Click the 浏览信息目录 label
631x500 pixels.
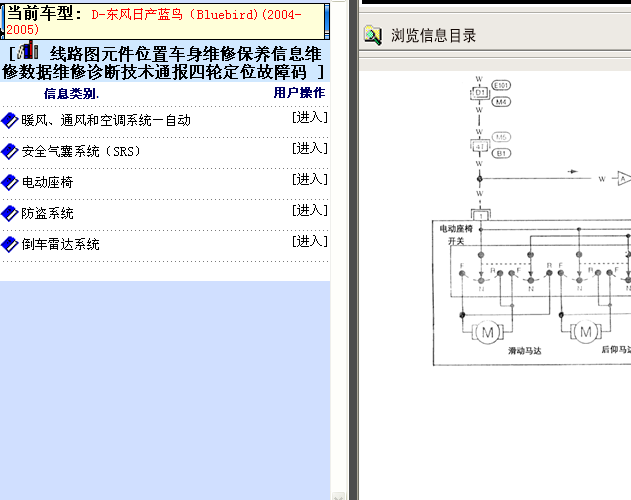coord(433,35)
